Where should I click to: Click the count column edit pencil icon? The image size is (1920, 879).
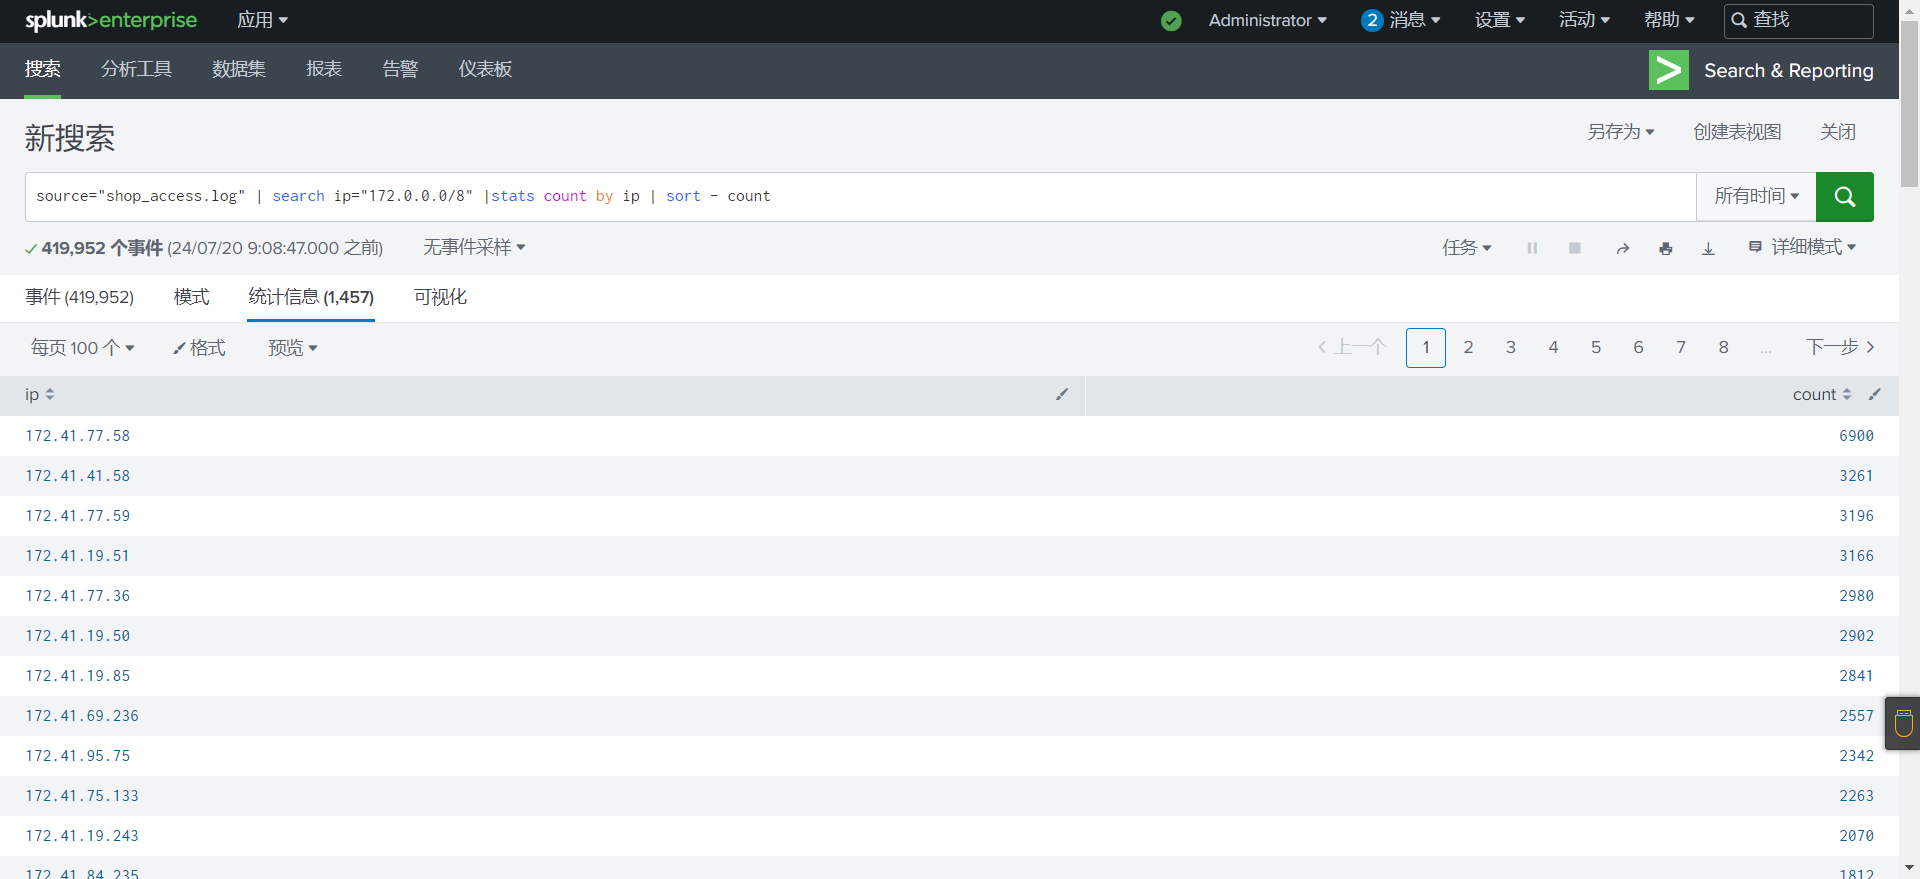point(1875,395)
